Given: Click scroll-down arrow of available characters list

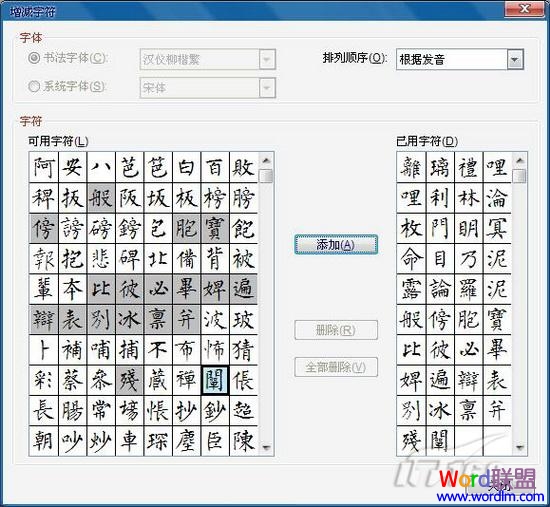Looking at the screenshot, I should point(267,447).
